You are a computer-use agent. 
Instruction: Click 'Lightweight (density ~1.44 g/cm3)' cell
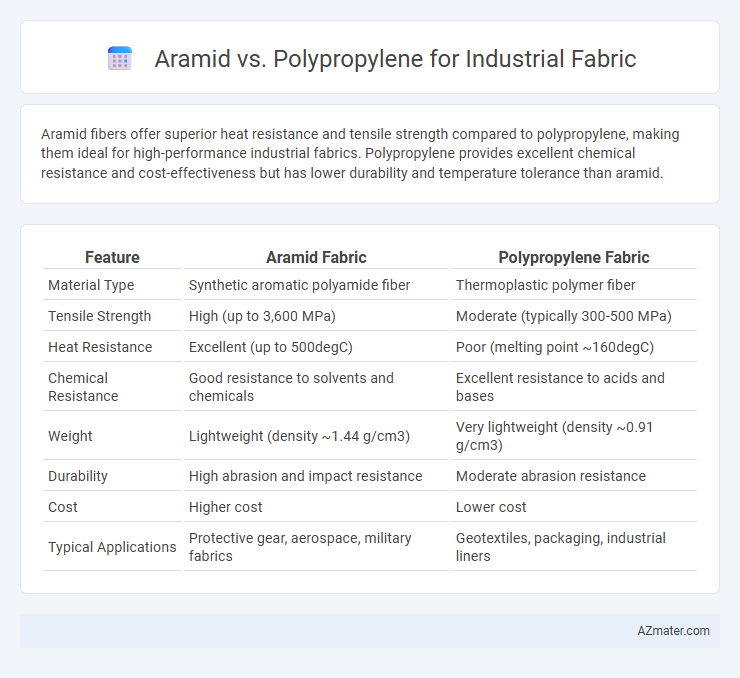(299, 436)
